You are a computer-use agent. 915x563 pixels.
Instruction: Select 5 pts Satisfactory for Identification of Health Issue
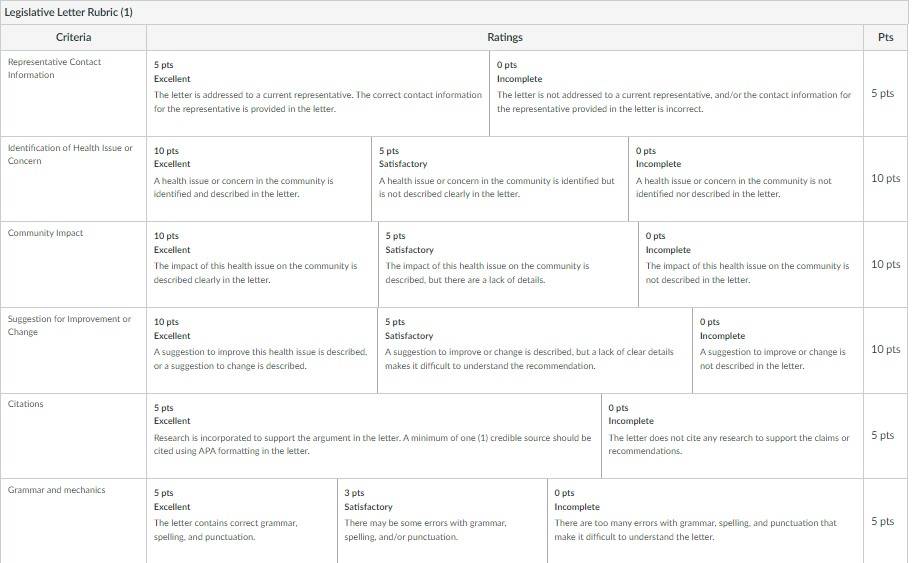500,179
